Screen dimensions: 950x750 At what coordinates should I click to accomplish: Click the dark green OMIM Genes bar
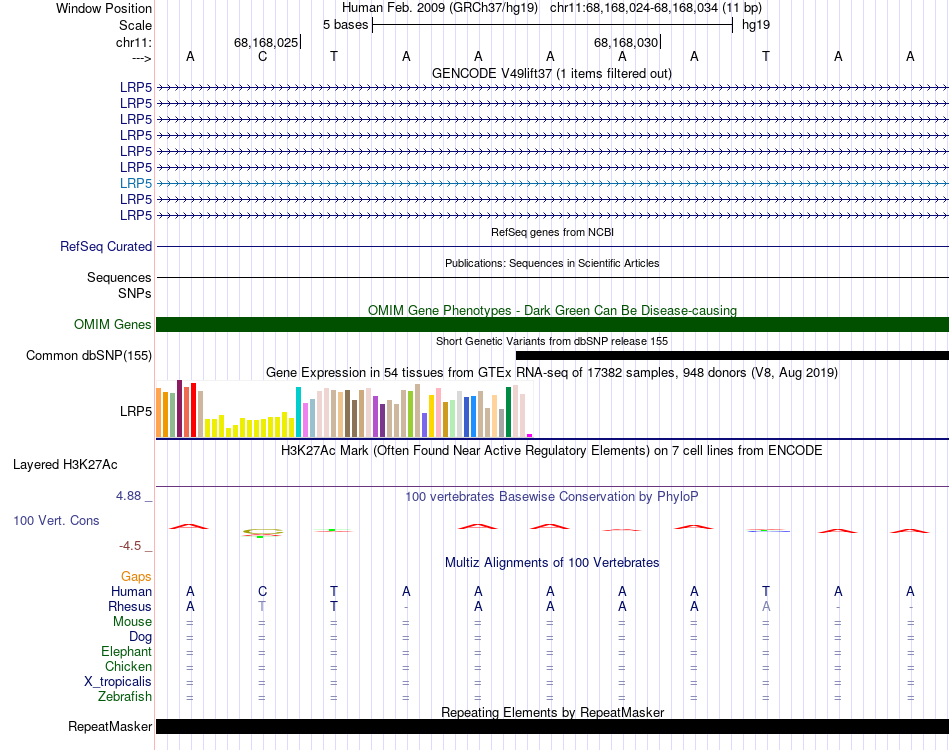coord(552,324)
